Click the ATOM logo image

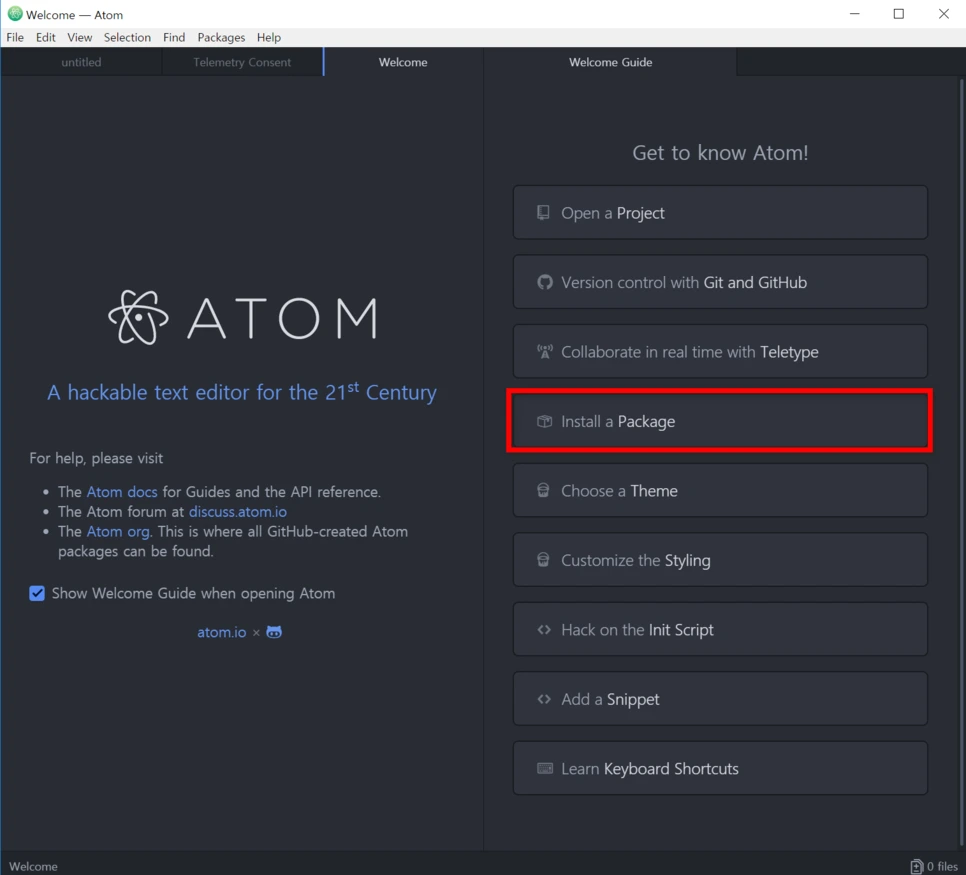coord(243,317)
